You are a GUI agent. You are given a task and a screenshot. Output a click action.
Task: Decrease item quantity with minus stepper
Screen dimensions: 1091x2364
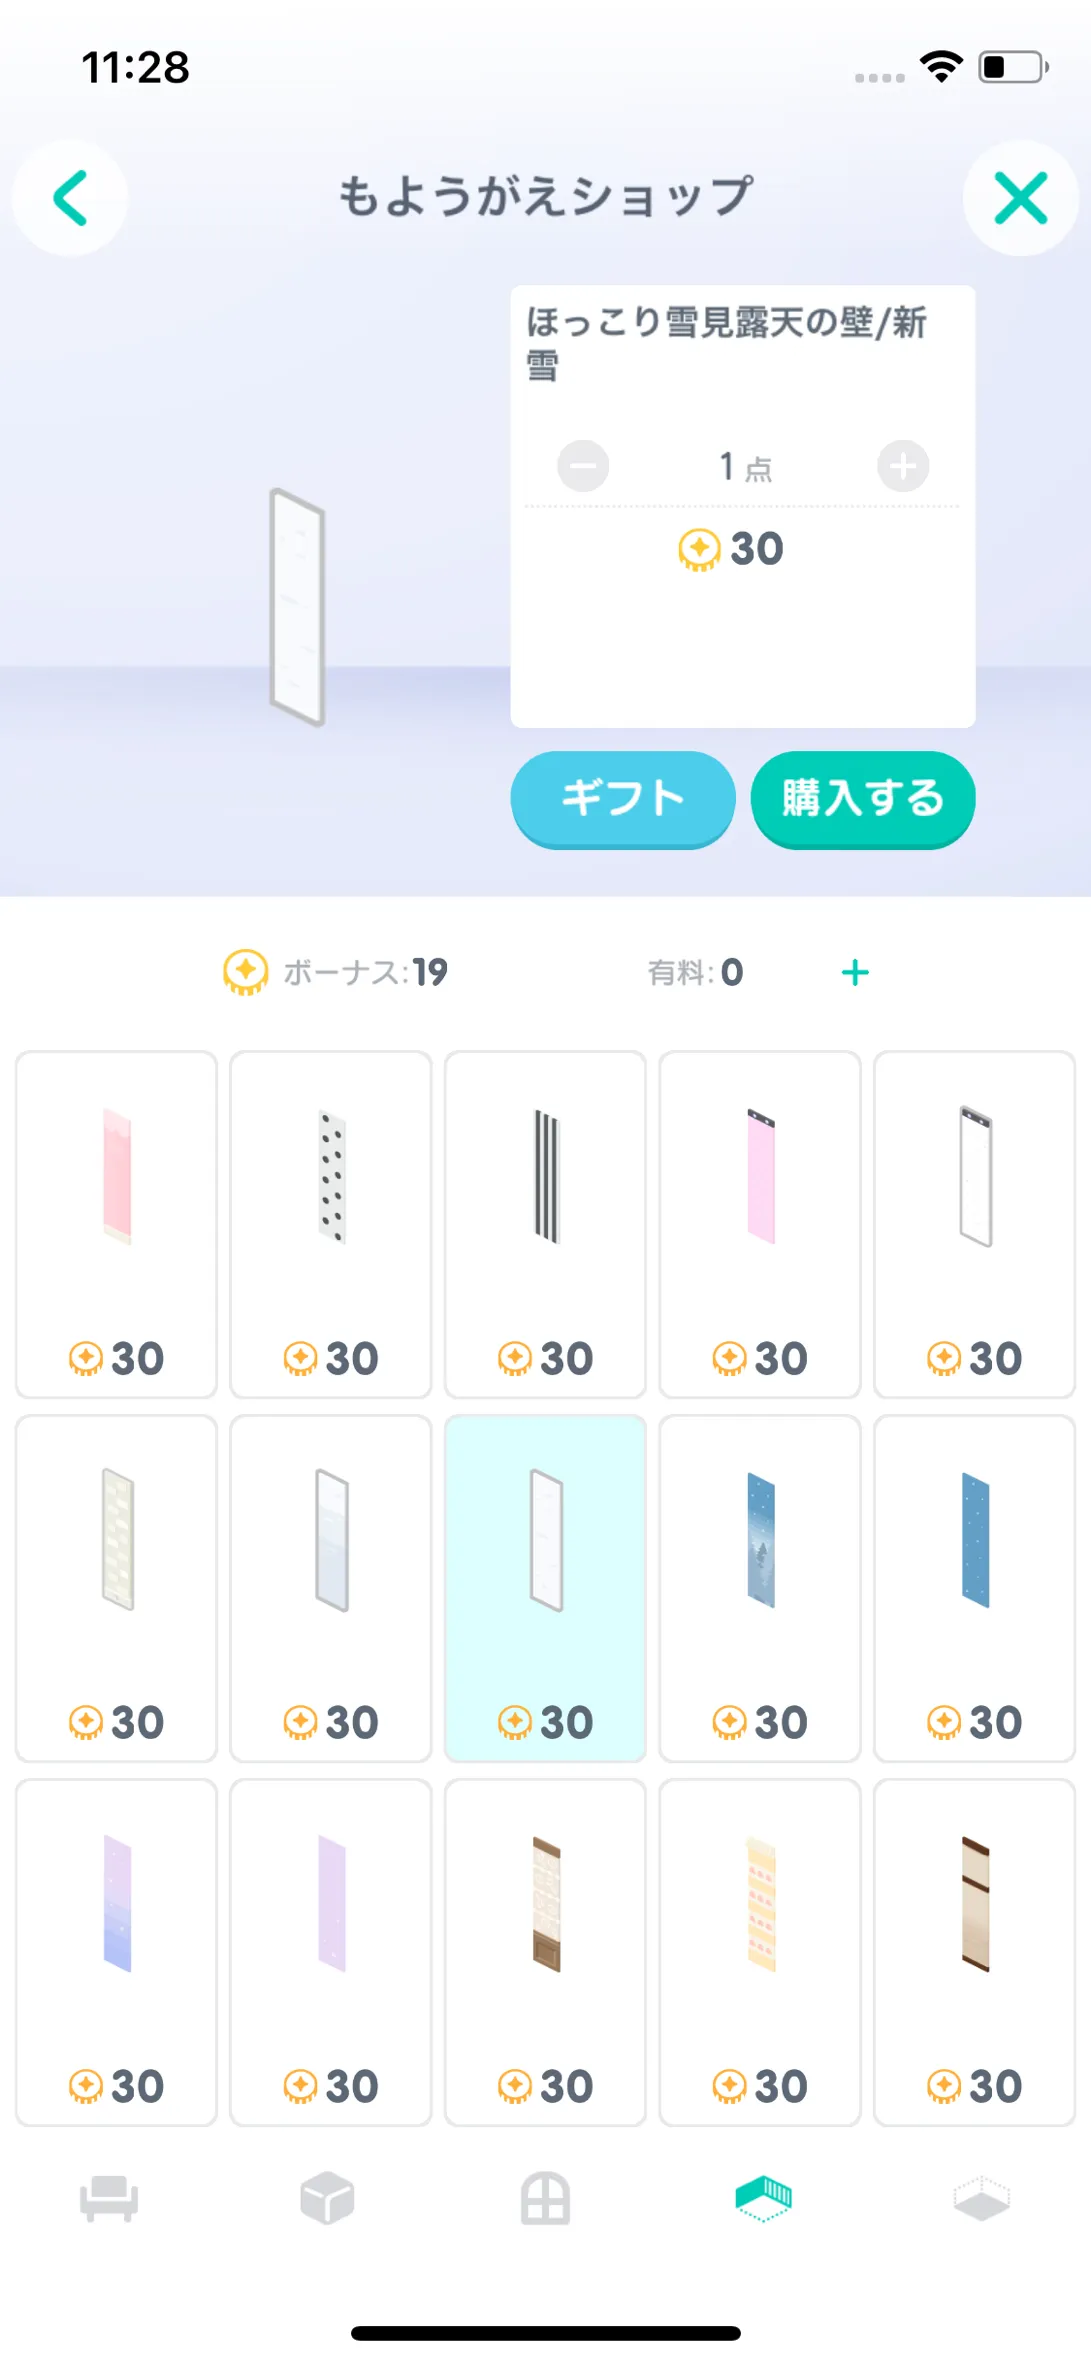pos(583,466)
